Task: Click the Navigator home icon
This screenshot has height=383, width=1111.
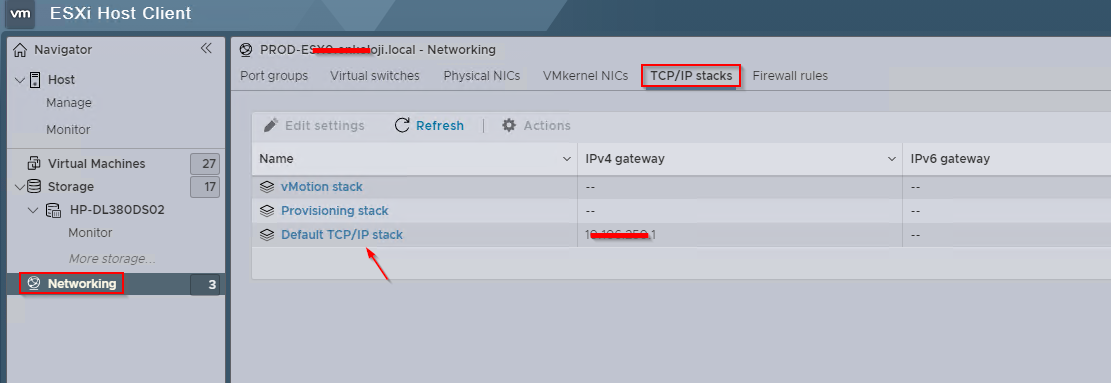Action: (21, 50)
